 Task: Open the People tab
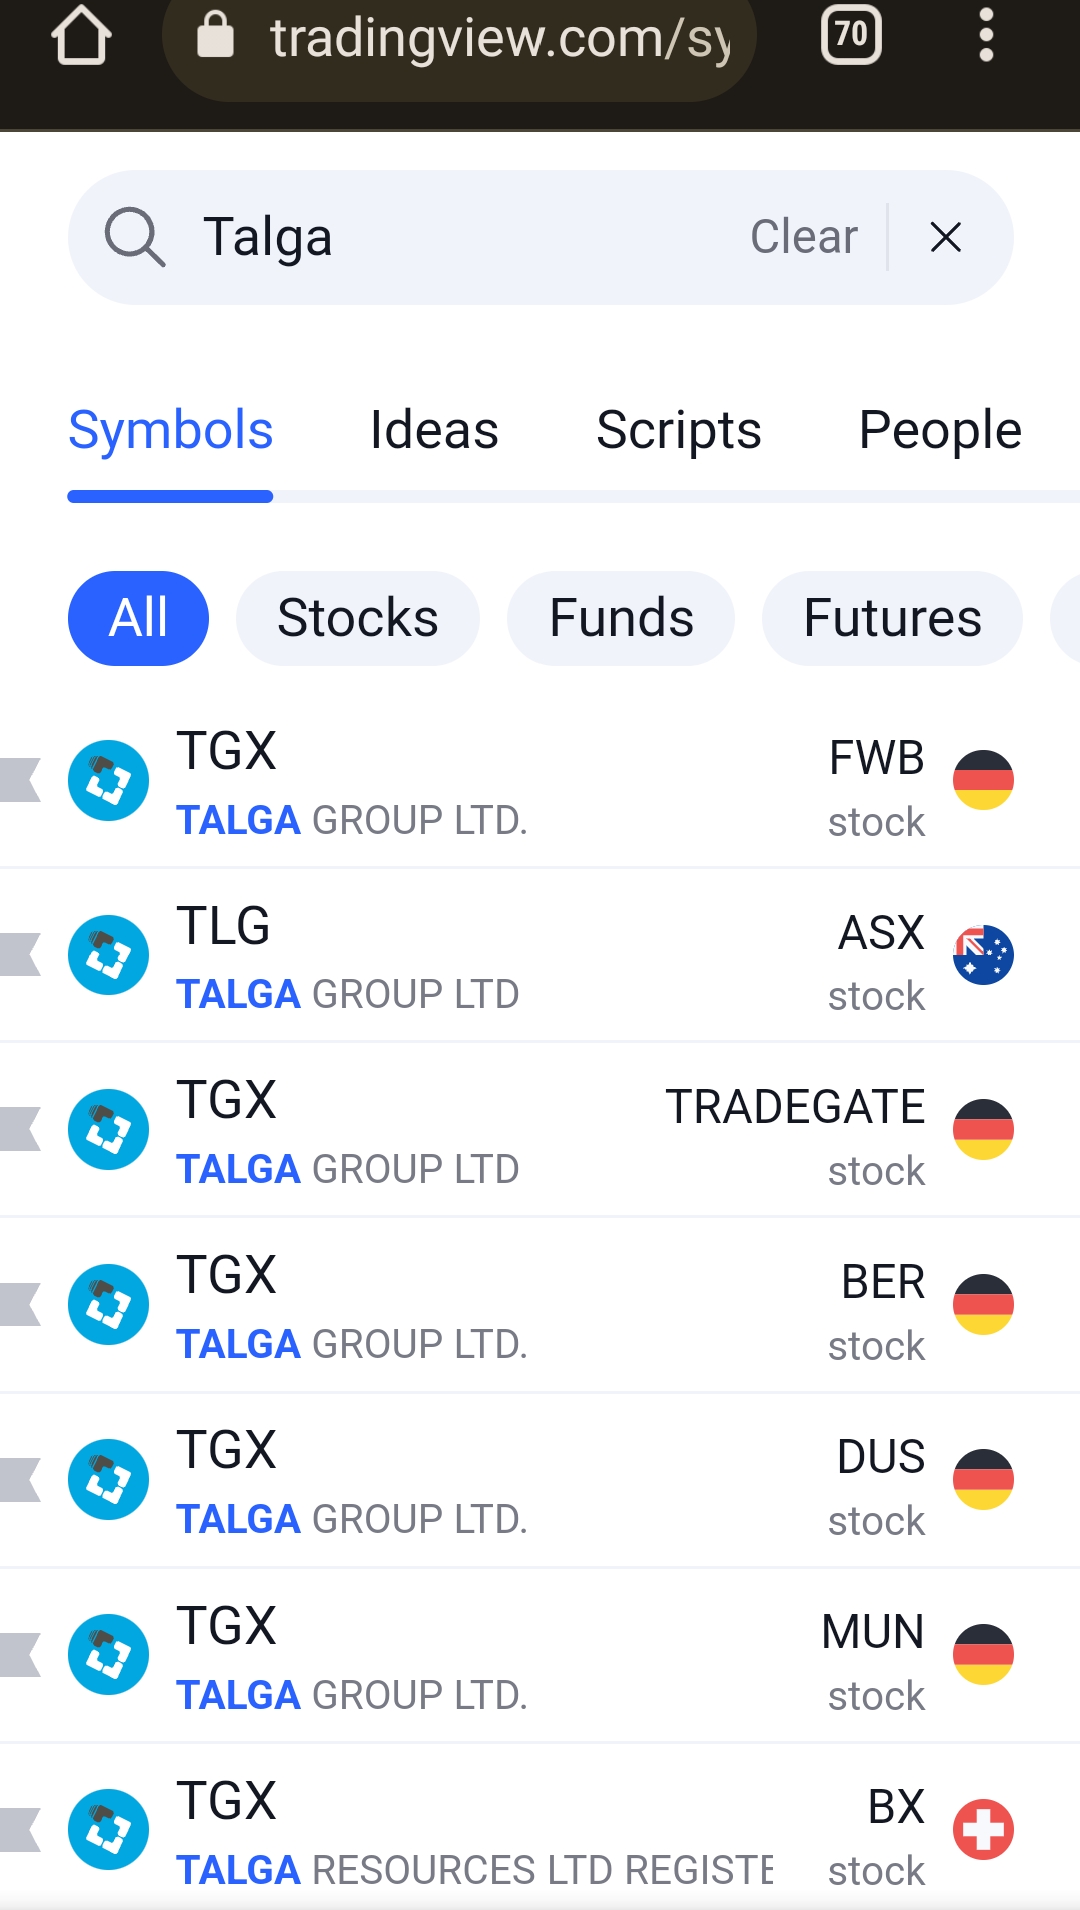(940, 431)
